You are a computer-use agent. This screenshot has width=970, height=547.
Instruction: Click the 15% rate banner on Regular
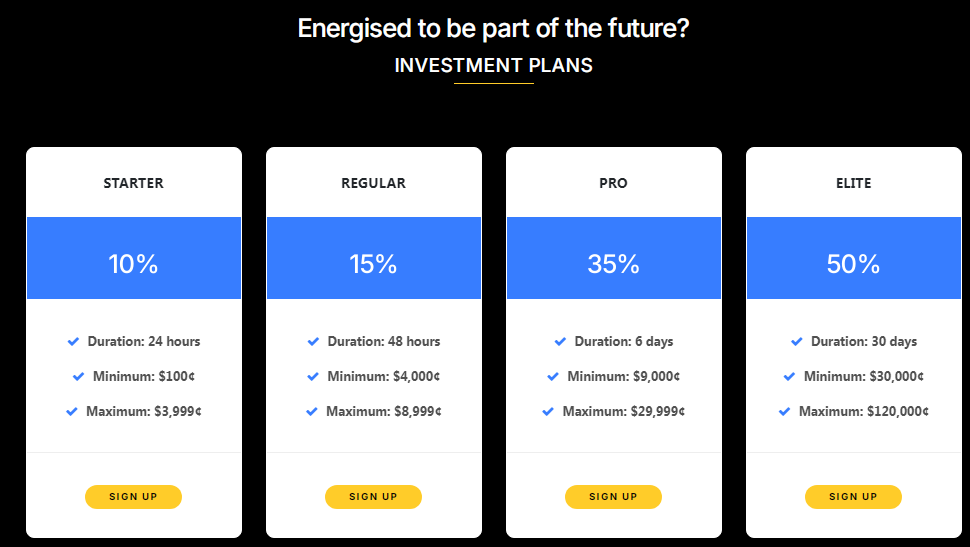point(374,258)
